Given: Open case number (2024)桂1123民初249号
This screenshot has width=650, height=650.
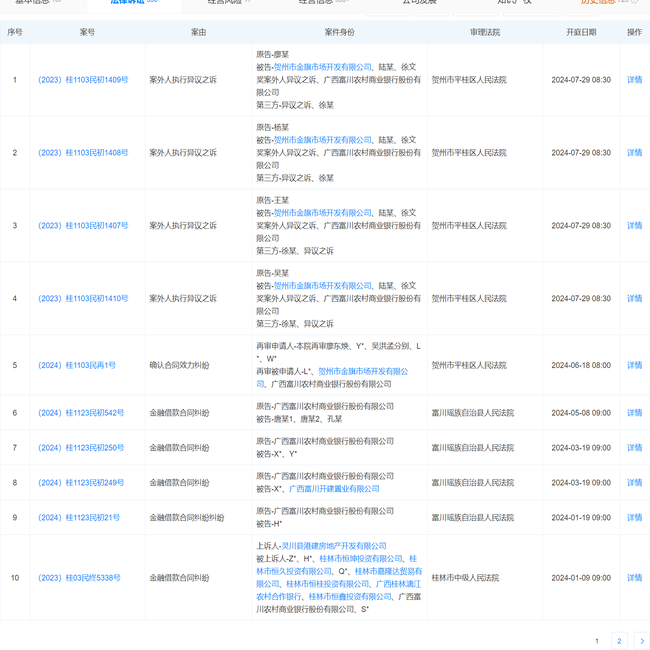Looking at the screenshot, I should pyautogui.click(x=81, y=483).
